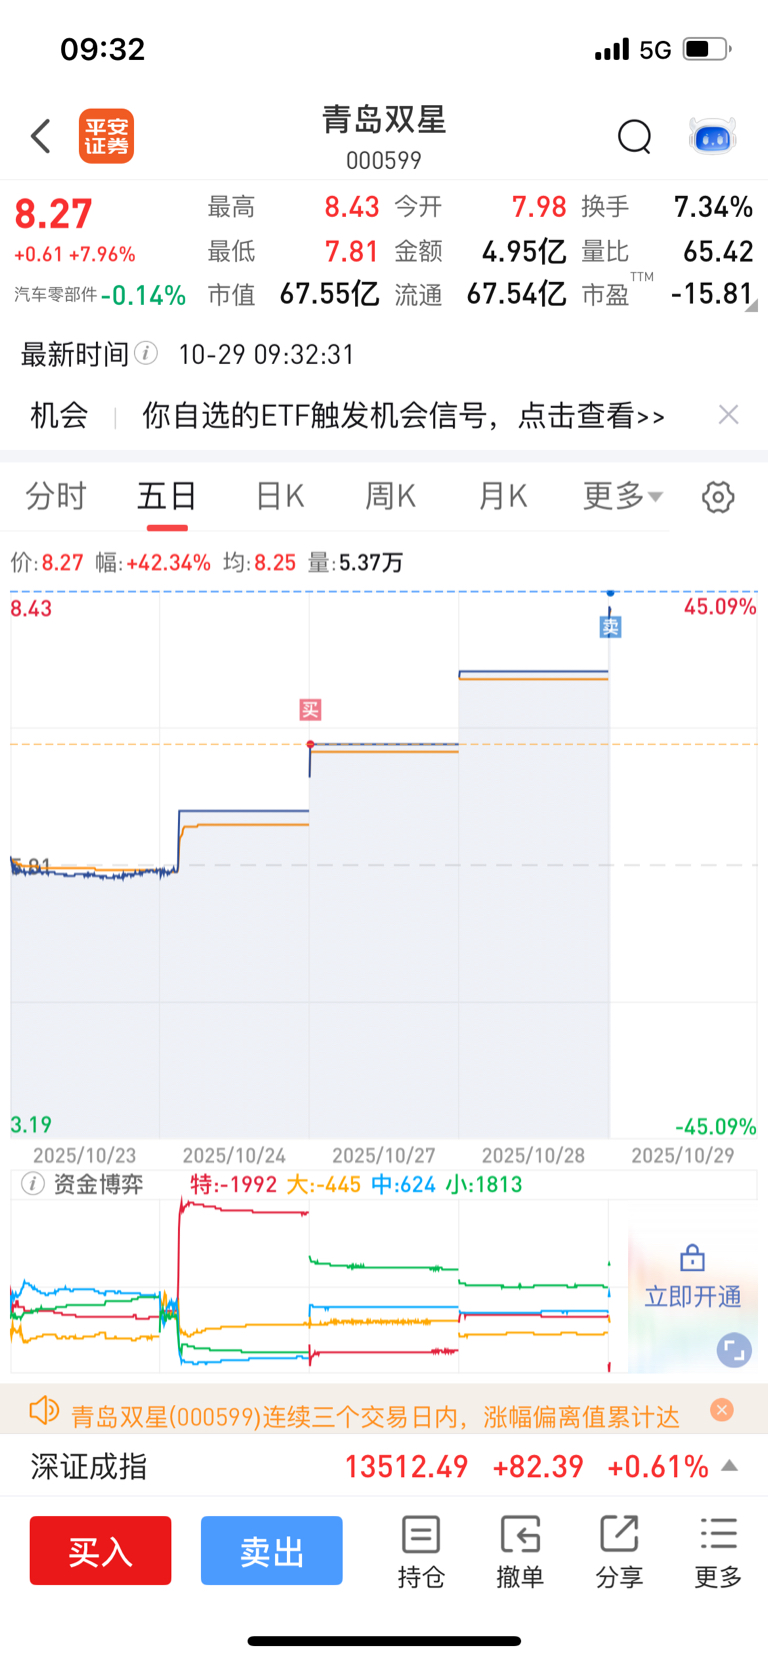Image resolution: width=768 pixels, height=1663 pixels.
Task: Expand the 深证成指 index bar arrow
Action: [x=730, y=1466]
